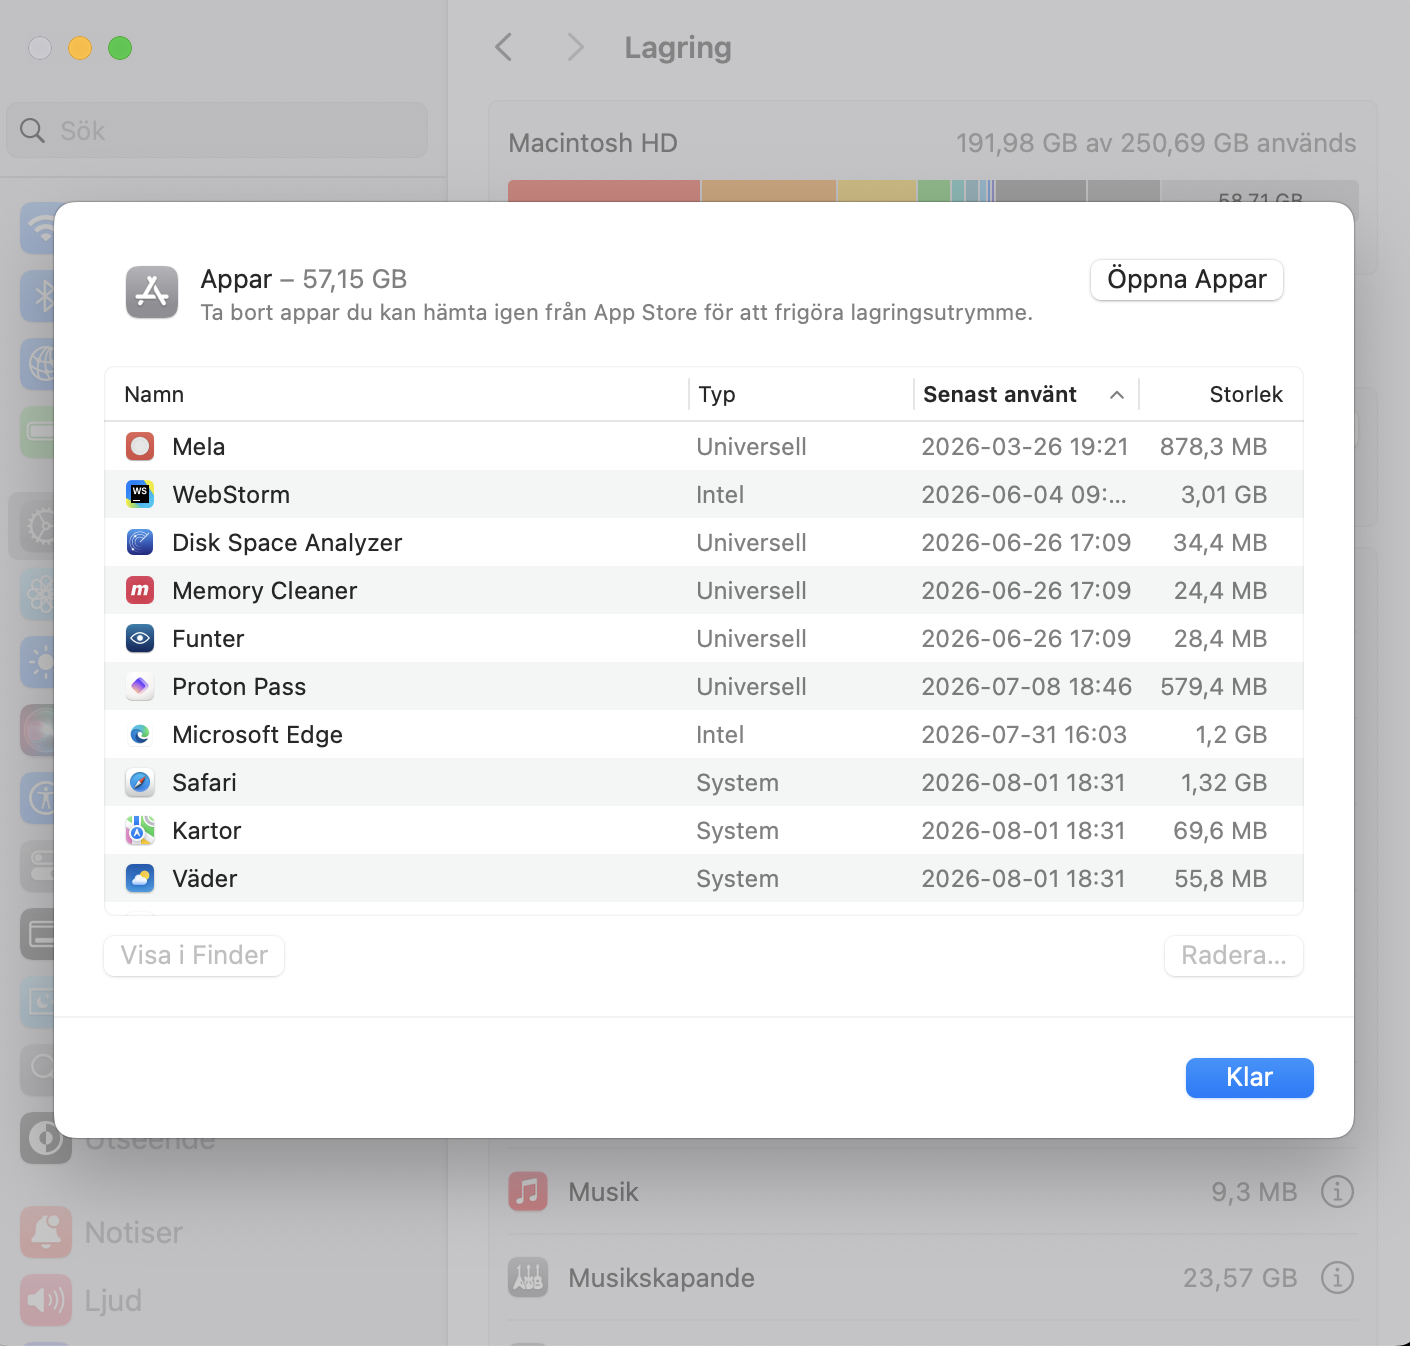Click Safari's System type cell
Screen dimensions: 1410x1346
click(x=737, y=782)
